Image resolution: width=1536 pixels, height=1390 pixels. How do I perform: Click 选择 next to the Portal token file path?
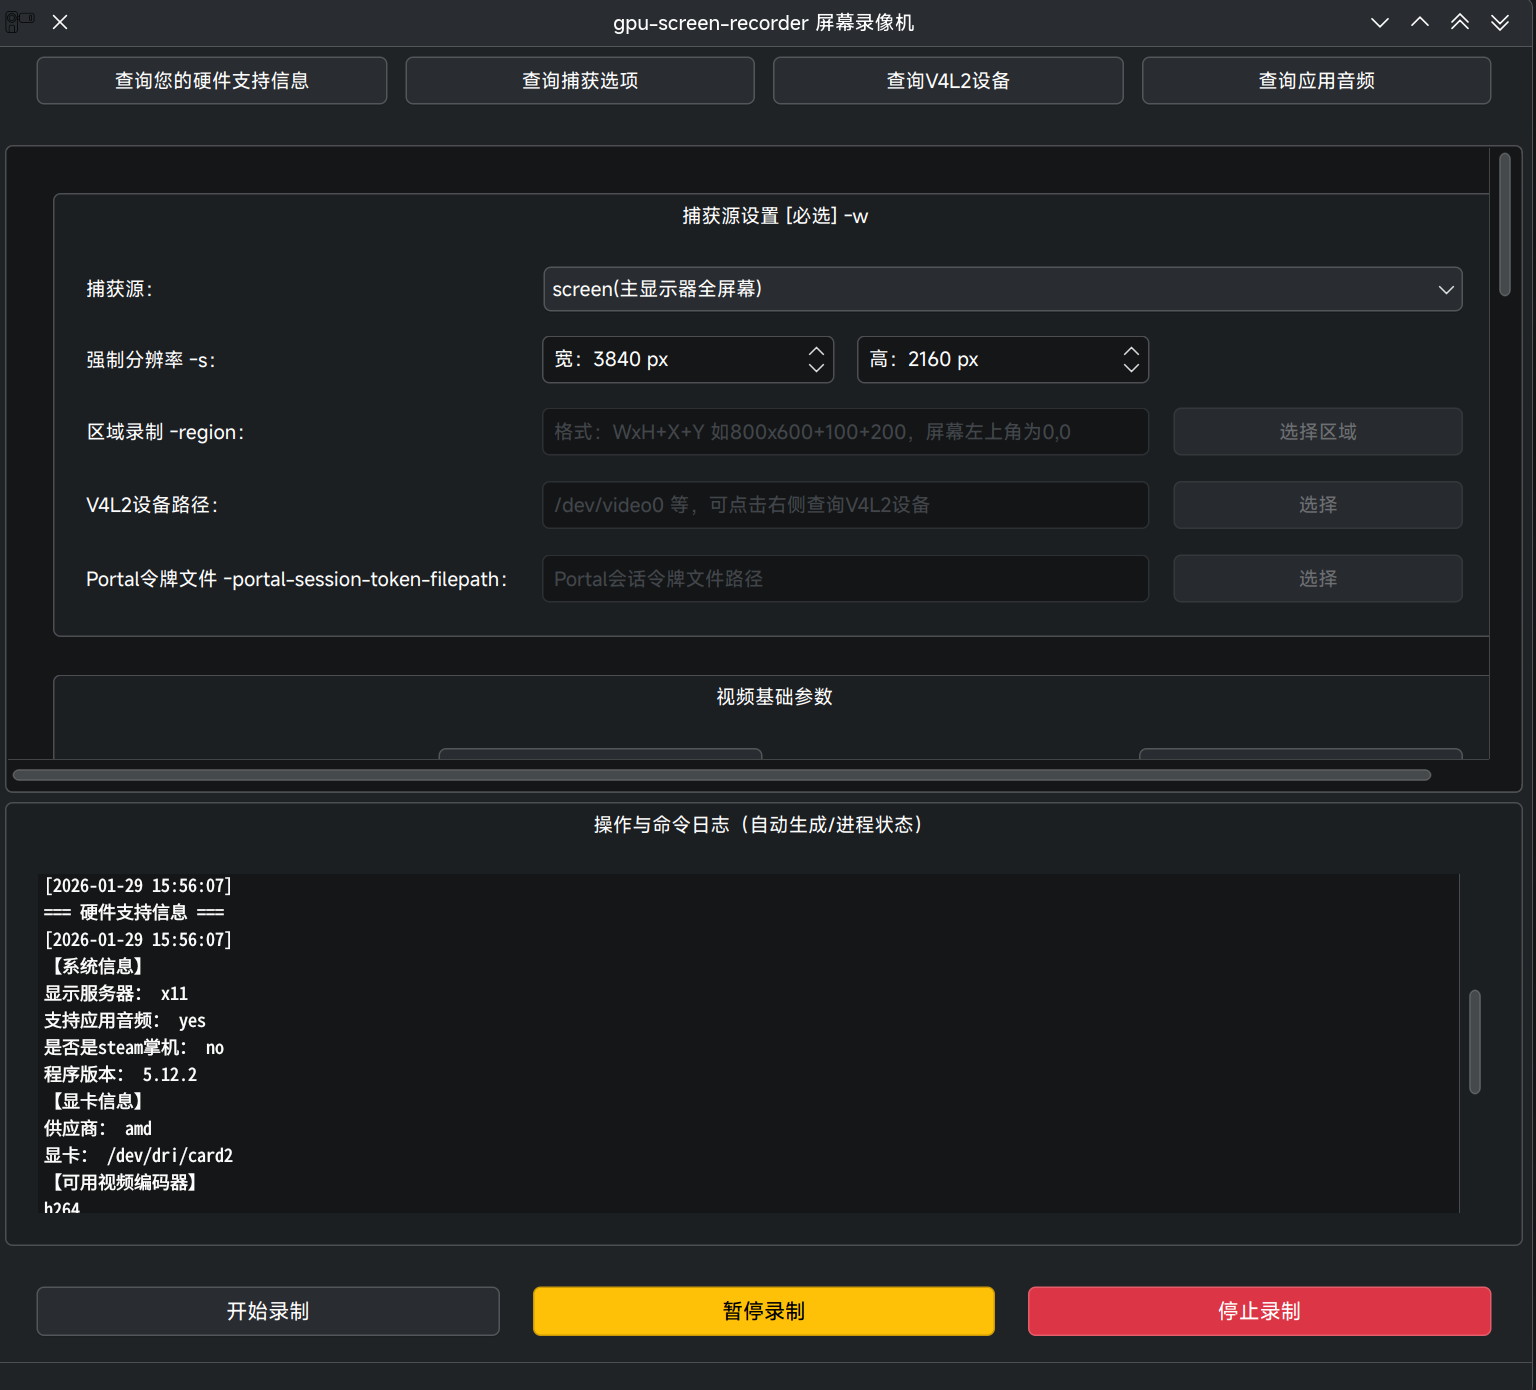click(x=1317, y=578)
